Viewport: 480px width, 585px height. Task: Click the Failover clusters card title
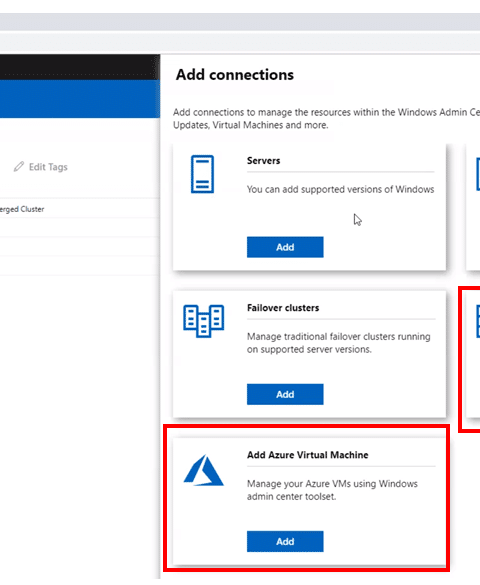pyautogui.click(x=283, y=308)
